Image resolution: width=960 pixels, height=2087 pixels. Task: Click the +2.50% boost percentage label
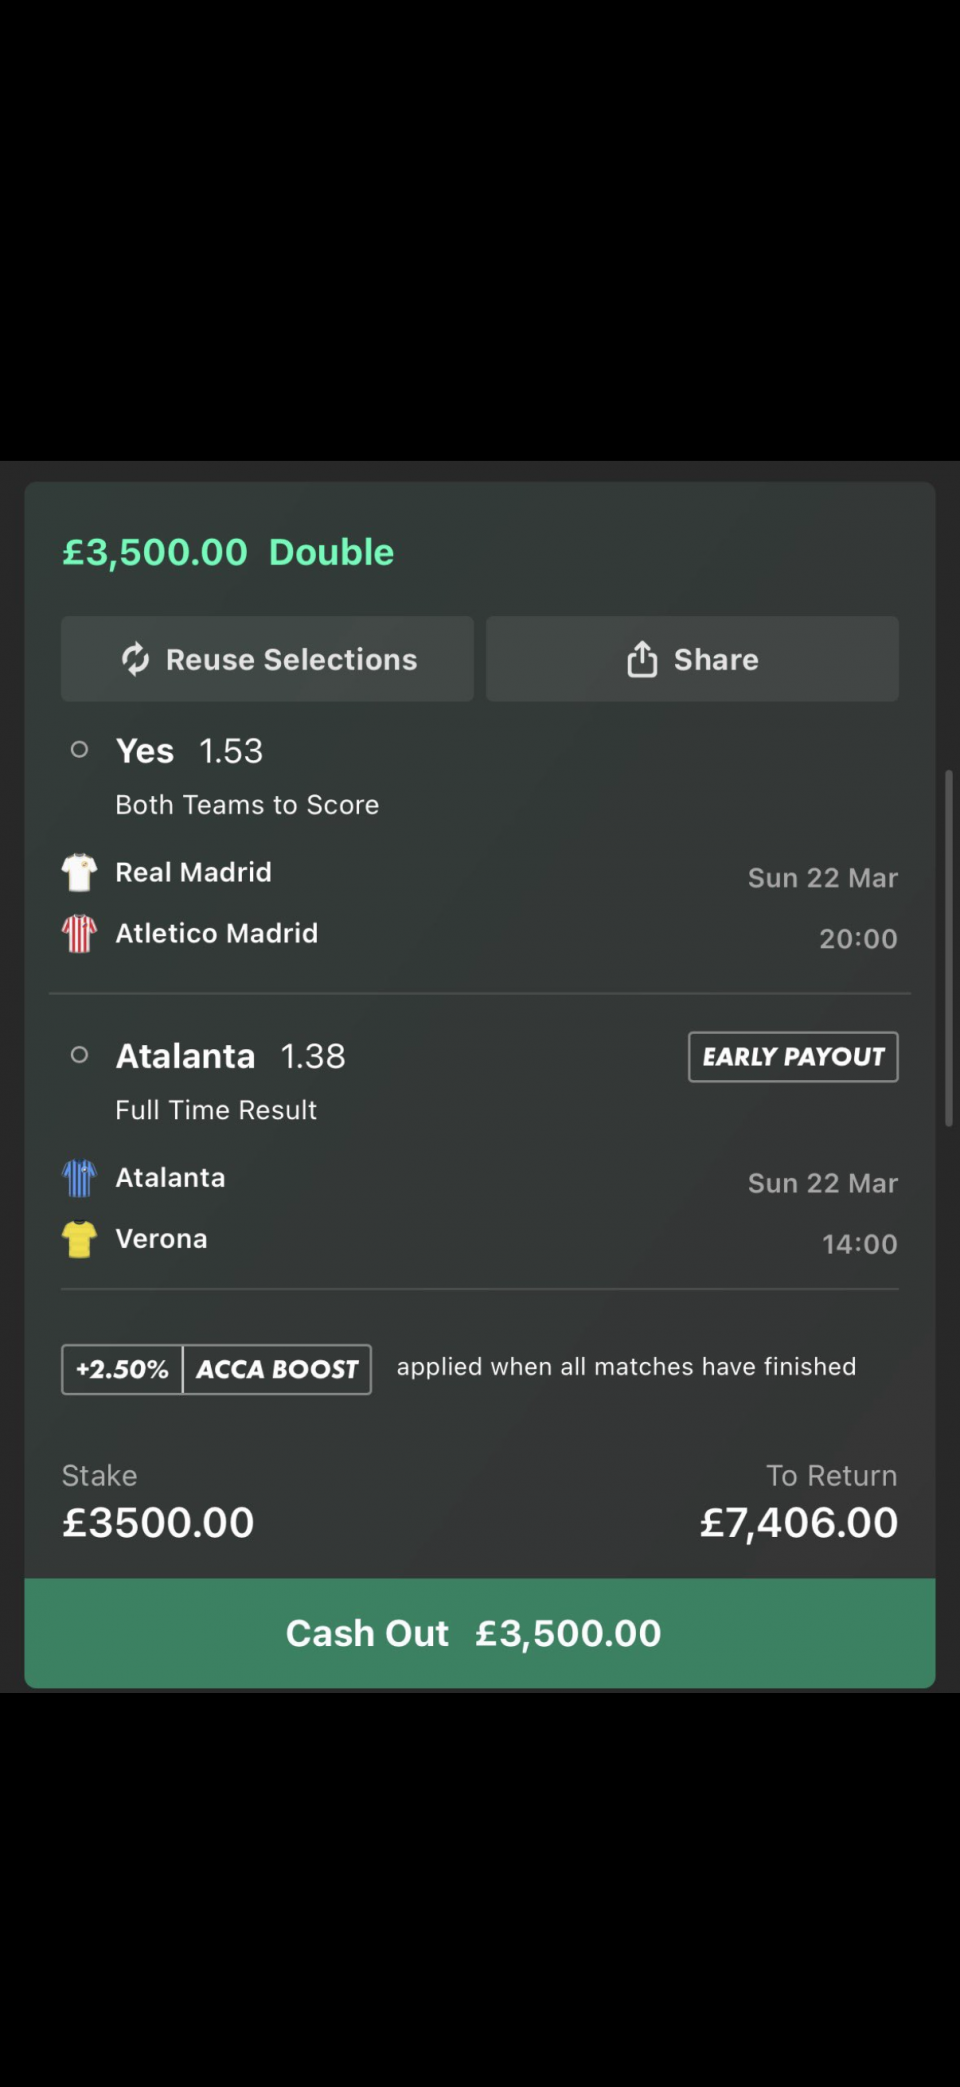(x=122, y=1369)
